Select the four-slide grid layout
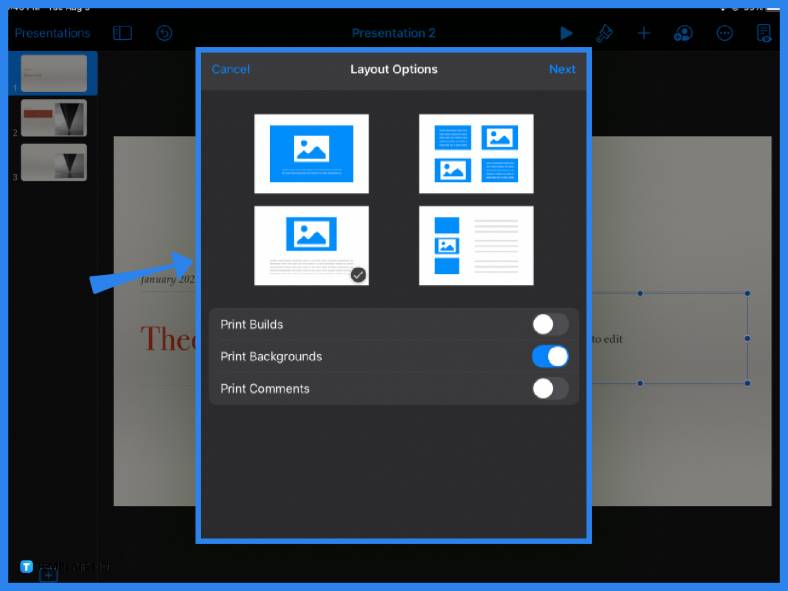 476,154
